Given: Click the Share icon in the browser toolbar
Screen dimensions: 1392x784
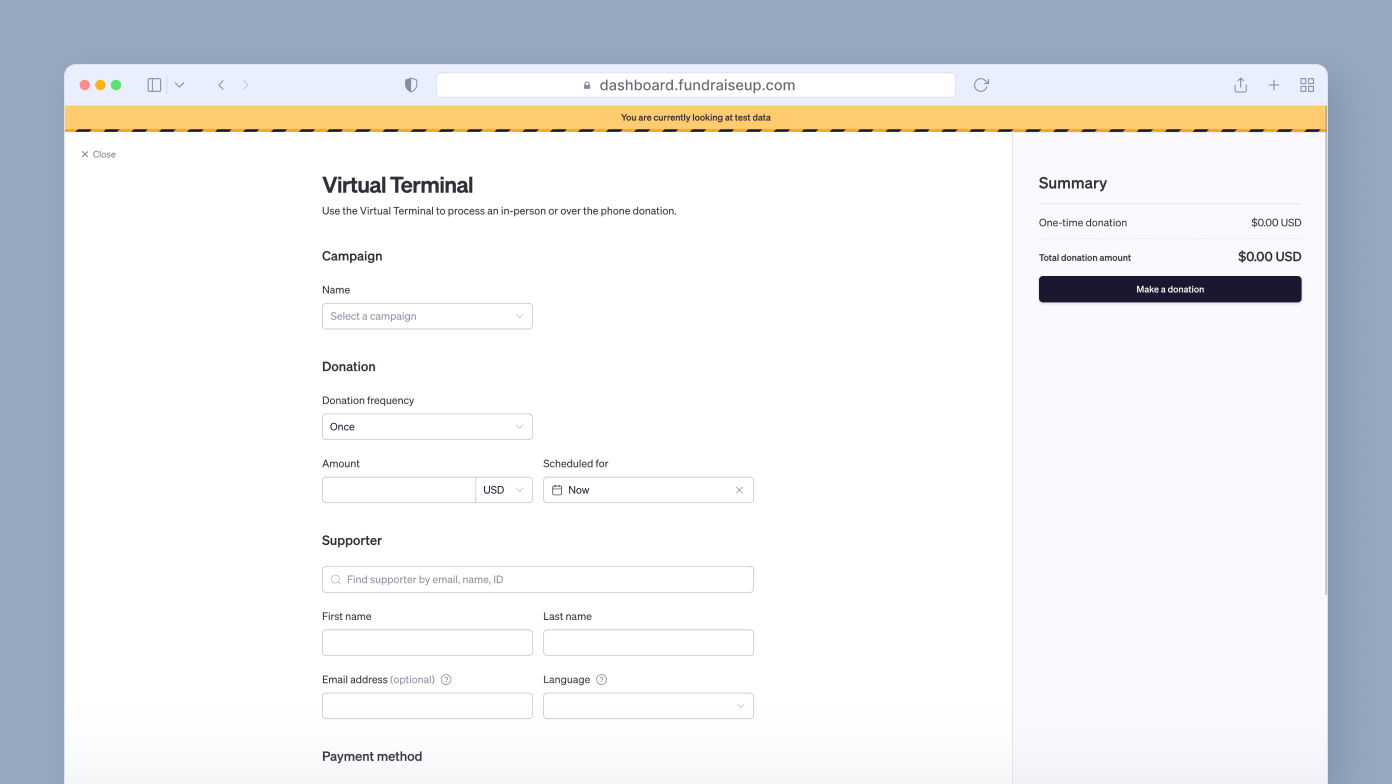Looking at the screenshot, I should point(1240,84).
